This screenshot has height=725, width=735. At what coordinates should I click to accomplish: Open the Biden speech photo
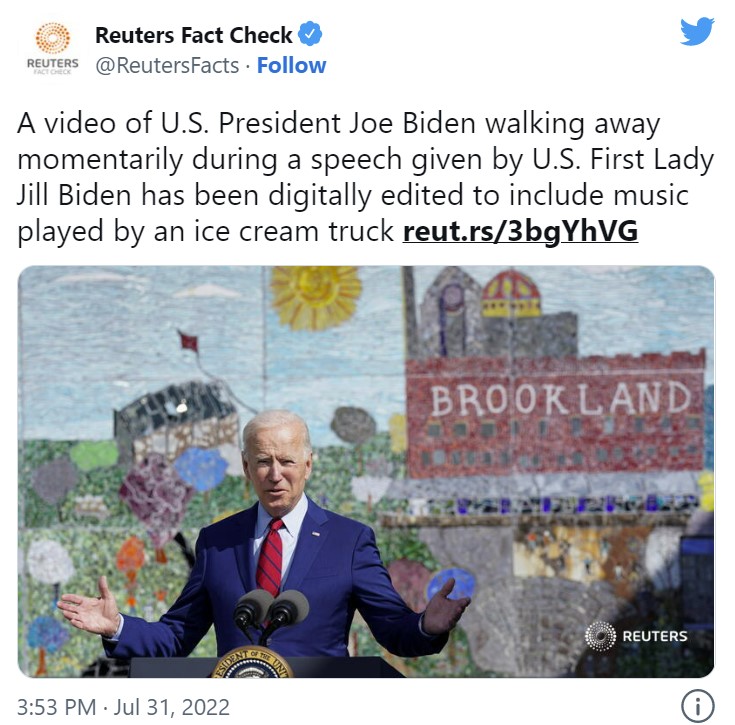[x=366, y=471]
